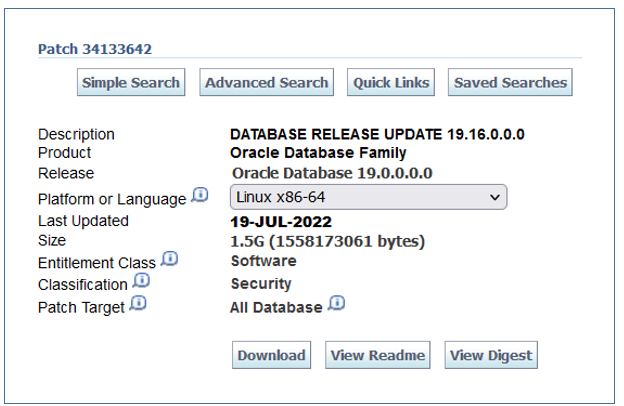624x406 pixels.
Task: Click the info icon beside Platform or Language
Action: (x=200, y=195)
